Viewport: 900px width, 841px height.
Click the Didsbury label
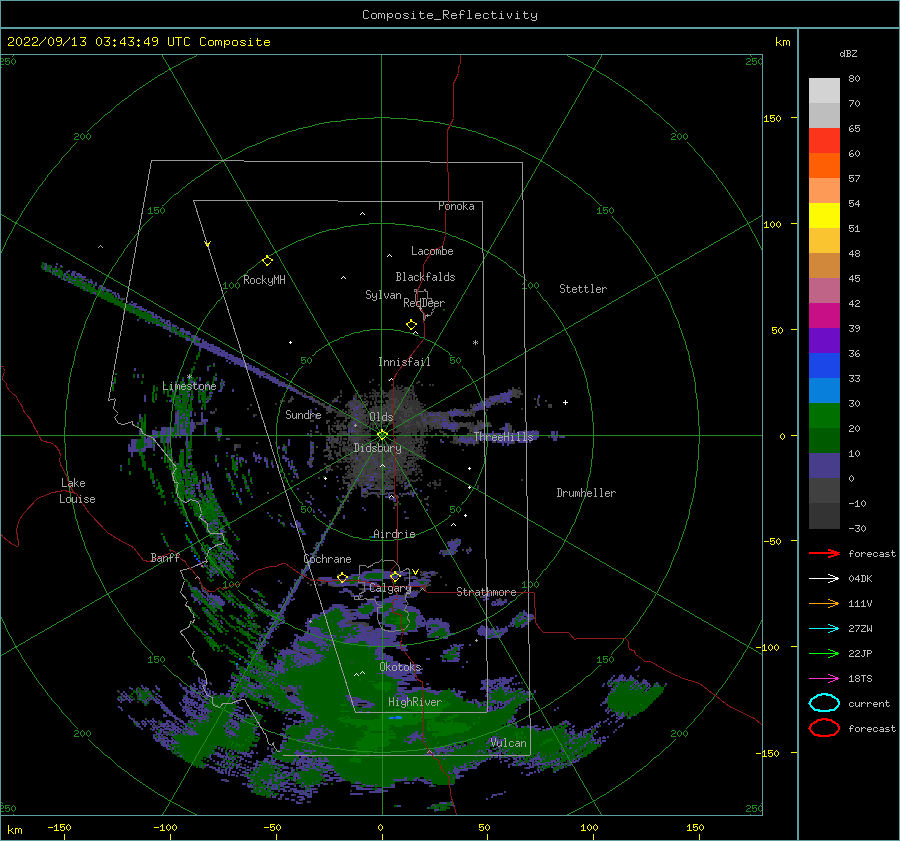(377, 448)
